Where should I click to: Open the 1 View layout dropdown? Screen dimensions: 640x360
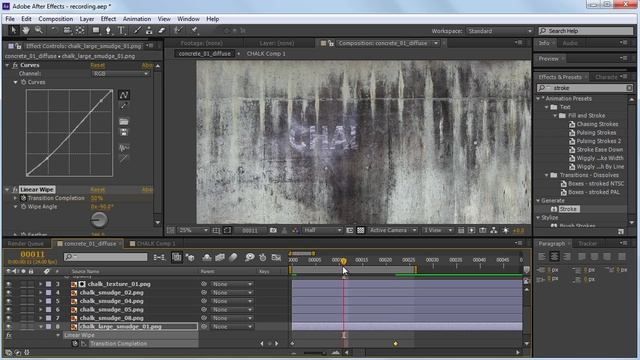pos(438,231)
